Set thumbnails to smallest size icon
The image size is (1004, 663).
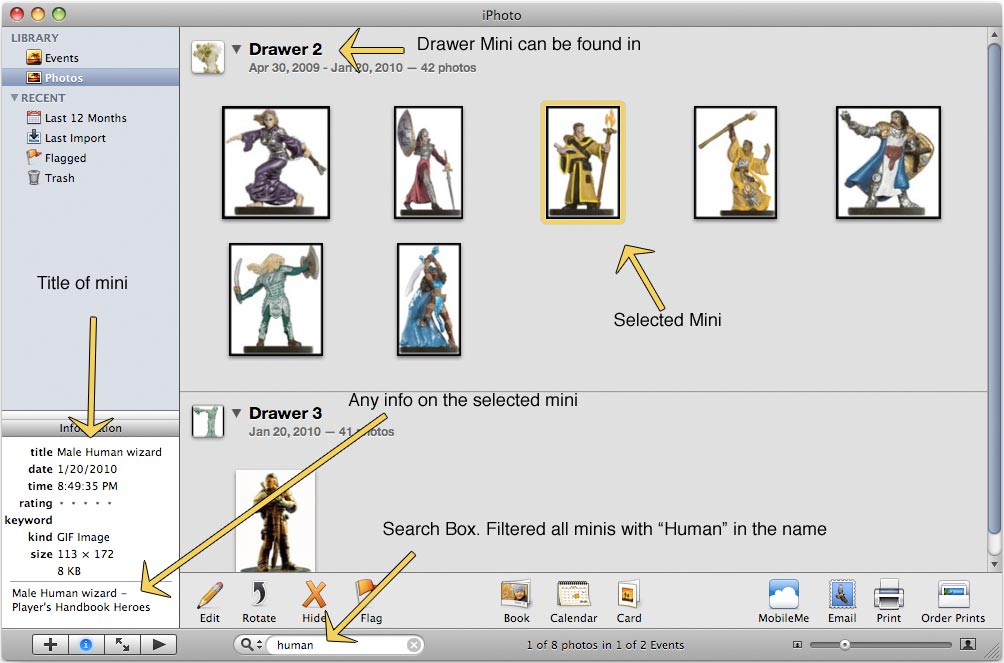click(x=797, y=644)
